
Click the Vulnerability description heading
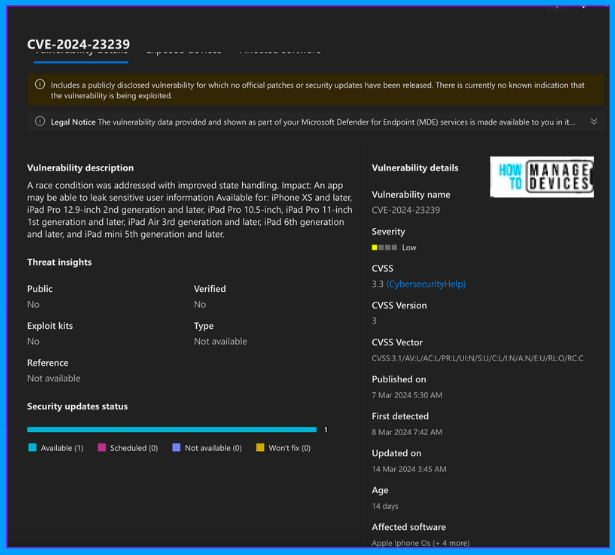pyautogui.click(x=80, y=168)
